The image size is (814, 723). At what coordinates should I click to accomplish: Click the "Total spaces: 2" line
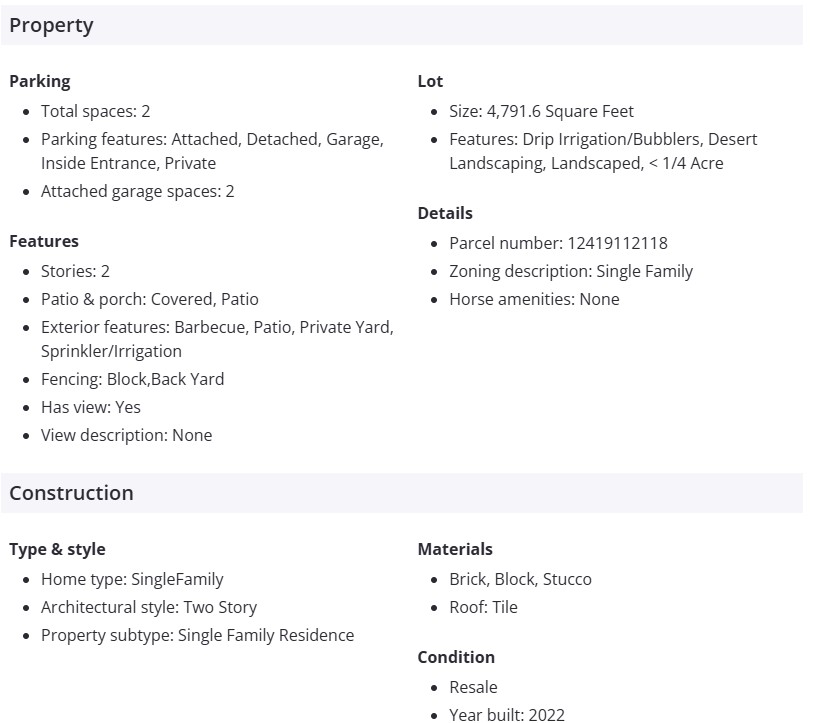point(95,111)
